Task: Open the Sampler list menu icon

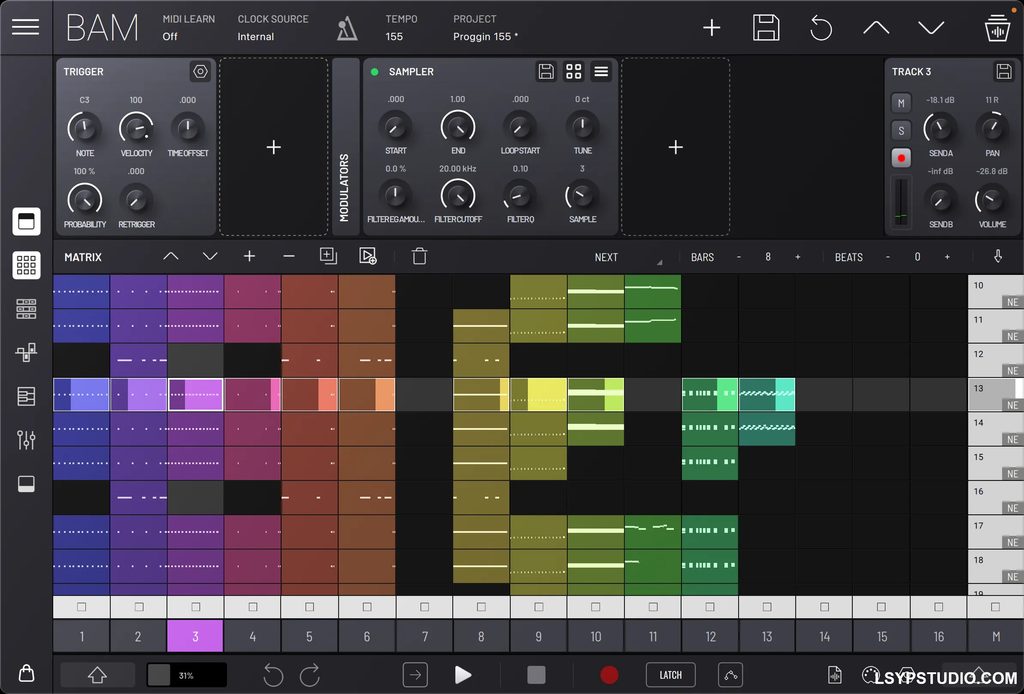Action: click(601, 71)
